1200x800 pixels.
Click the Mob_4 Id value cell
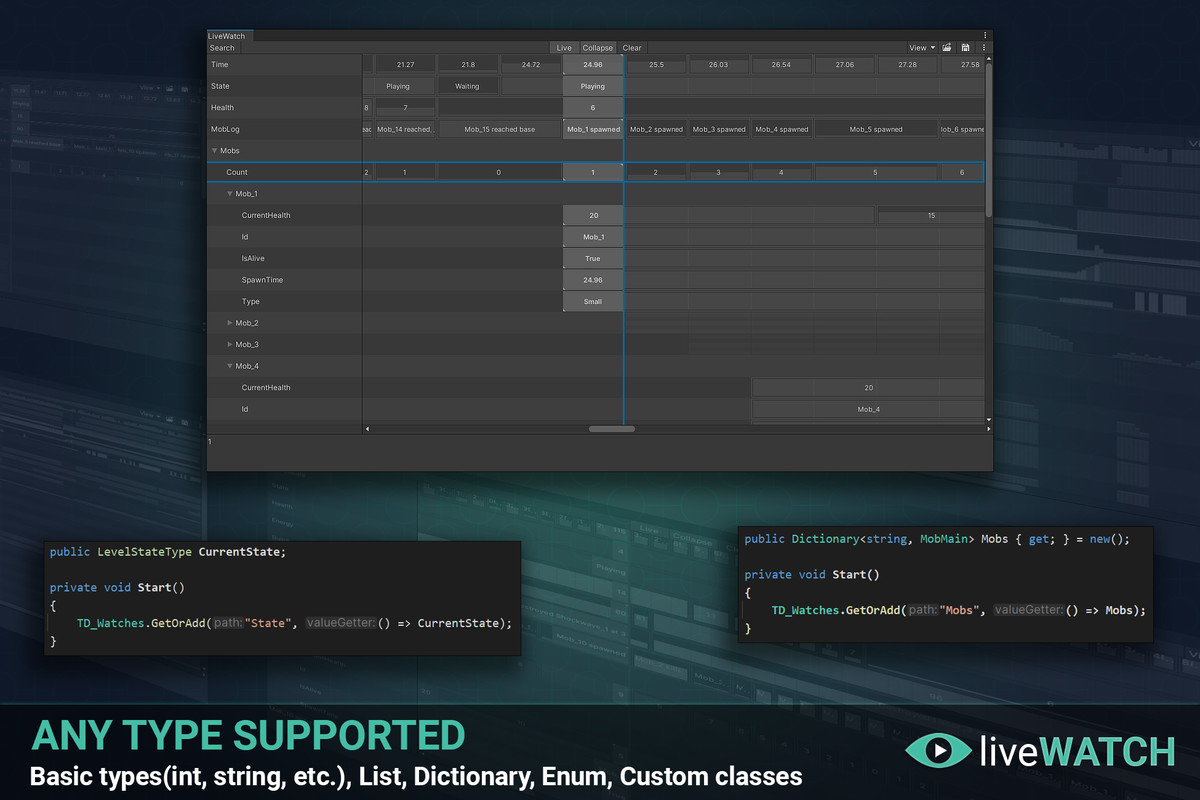click(868, 409)
